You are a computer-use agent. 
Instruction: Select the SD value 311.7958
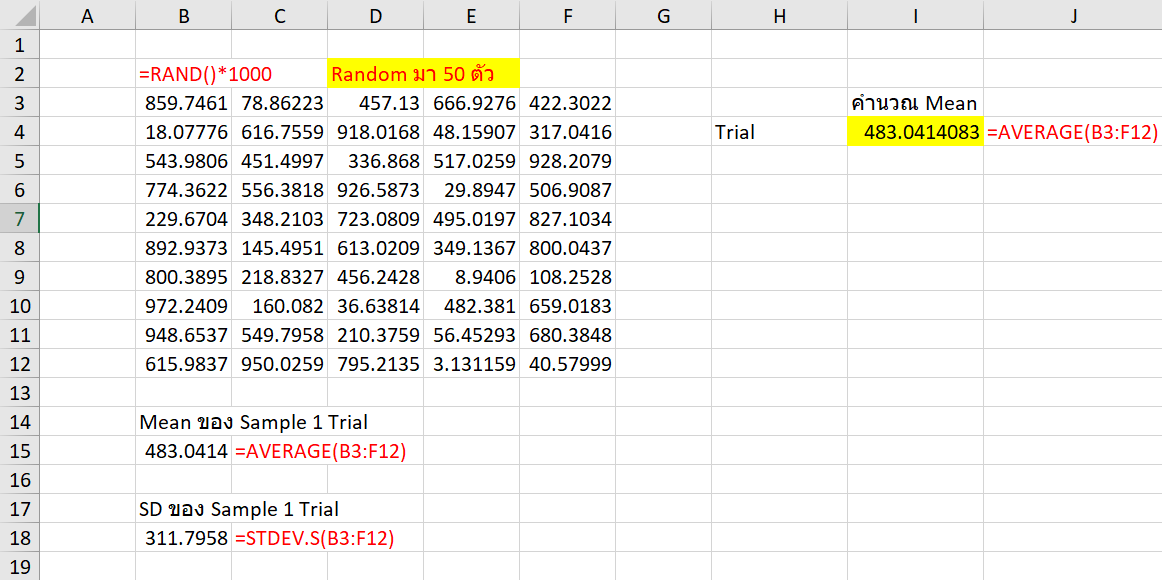tap(183, 538)
